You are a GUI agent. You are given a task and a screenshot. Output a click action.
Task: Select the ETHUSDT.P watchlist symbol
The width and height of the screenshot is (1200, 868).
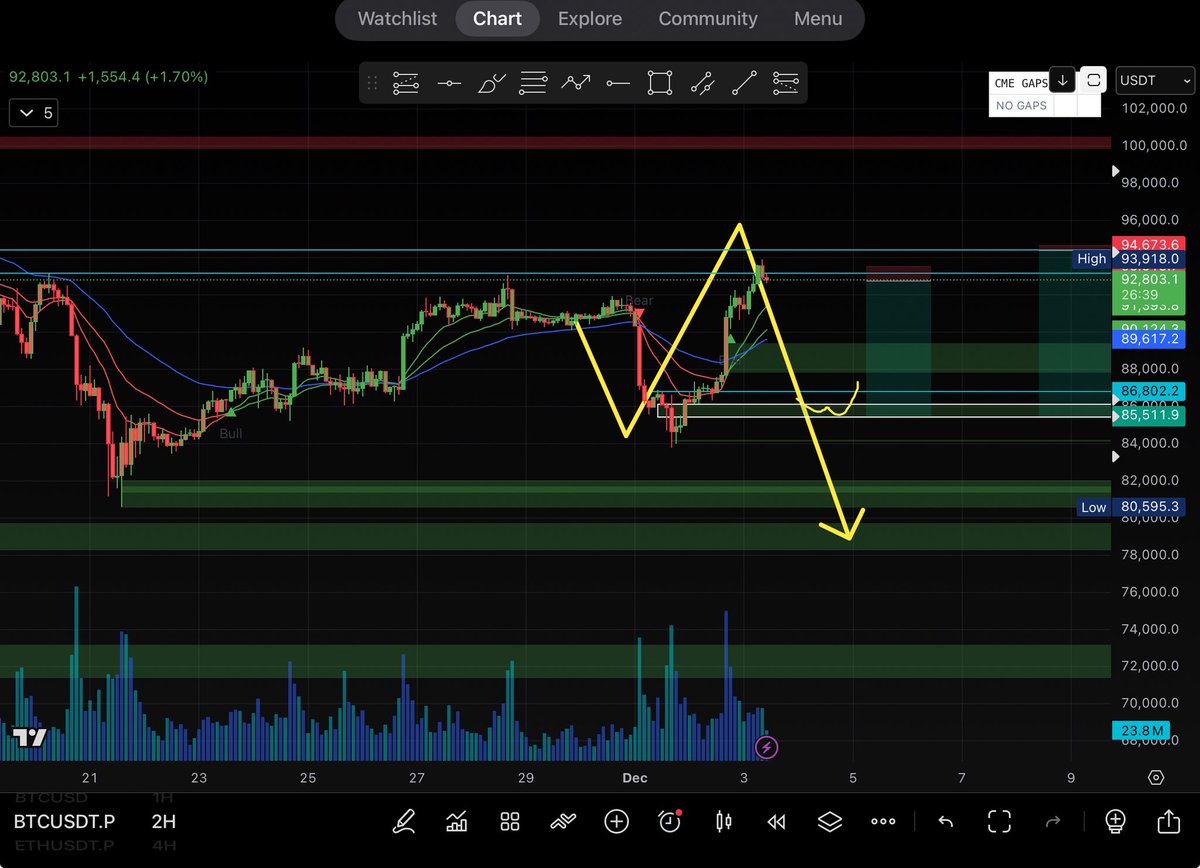[x=64, y=846]
